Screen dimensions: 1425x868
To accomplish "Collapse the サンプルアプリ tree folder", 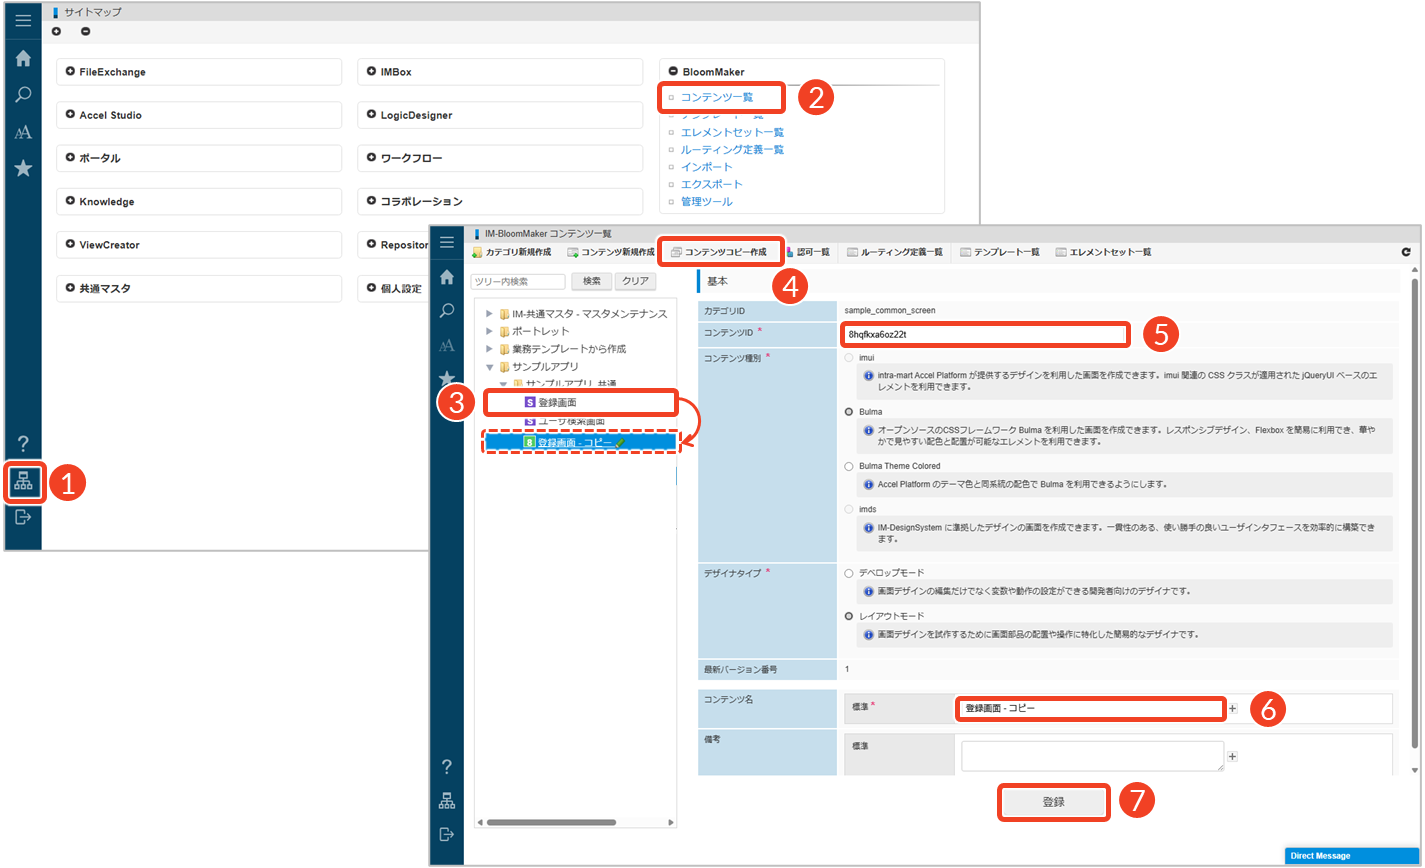I will coord(490,367).
